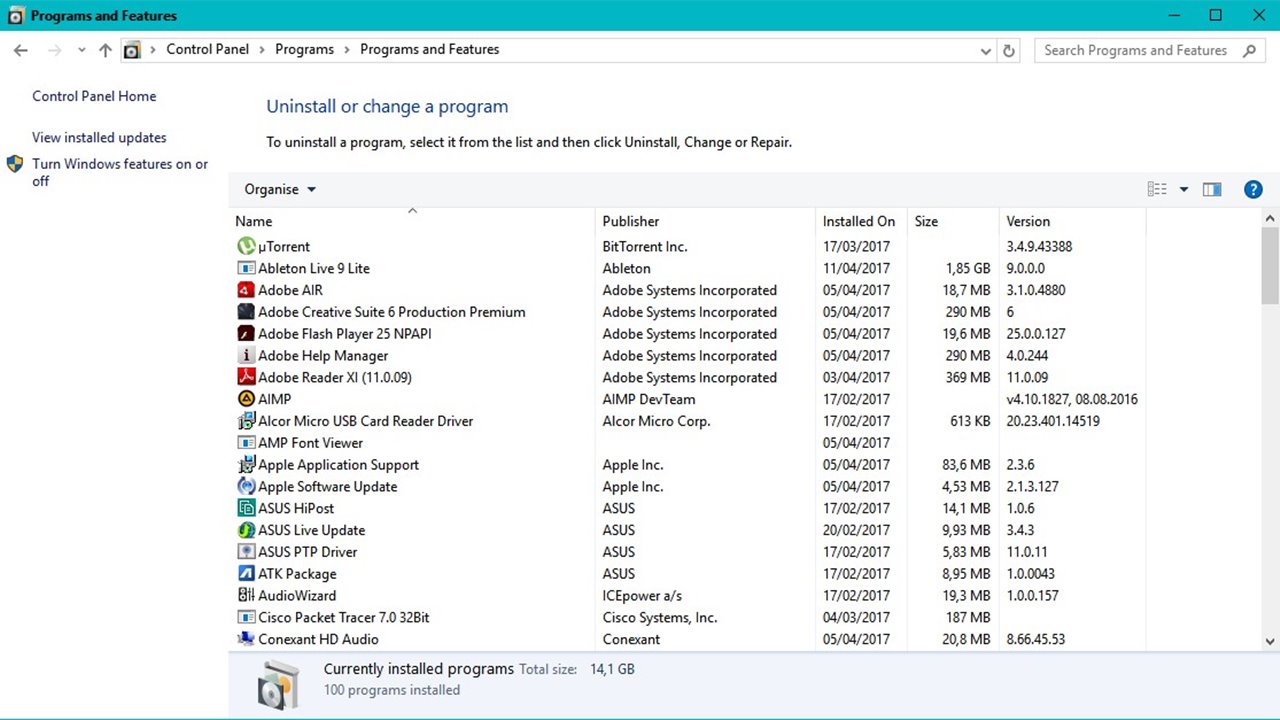Sort list by Size column header
The width and height of the screenshot is (1280, 720).
(926, 221)
